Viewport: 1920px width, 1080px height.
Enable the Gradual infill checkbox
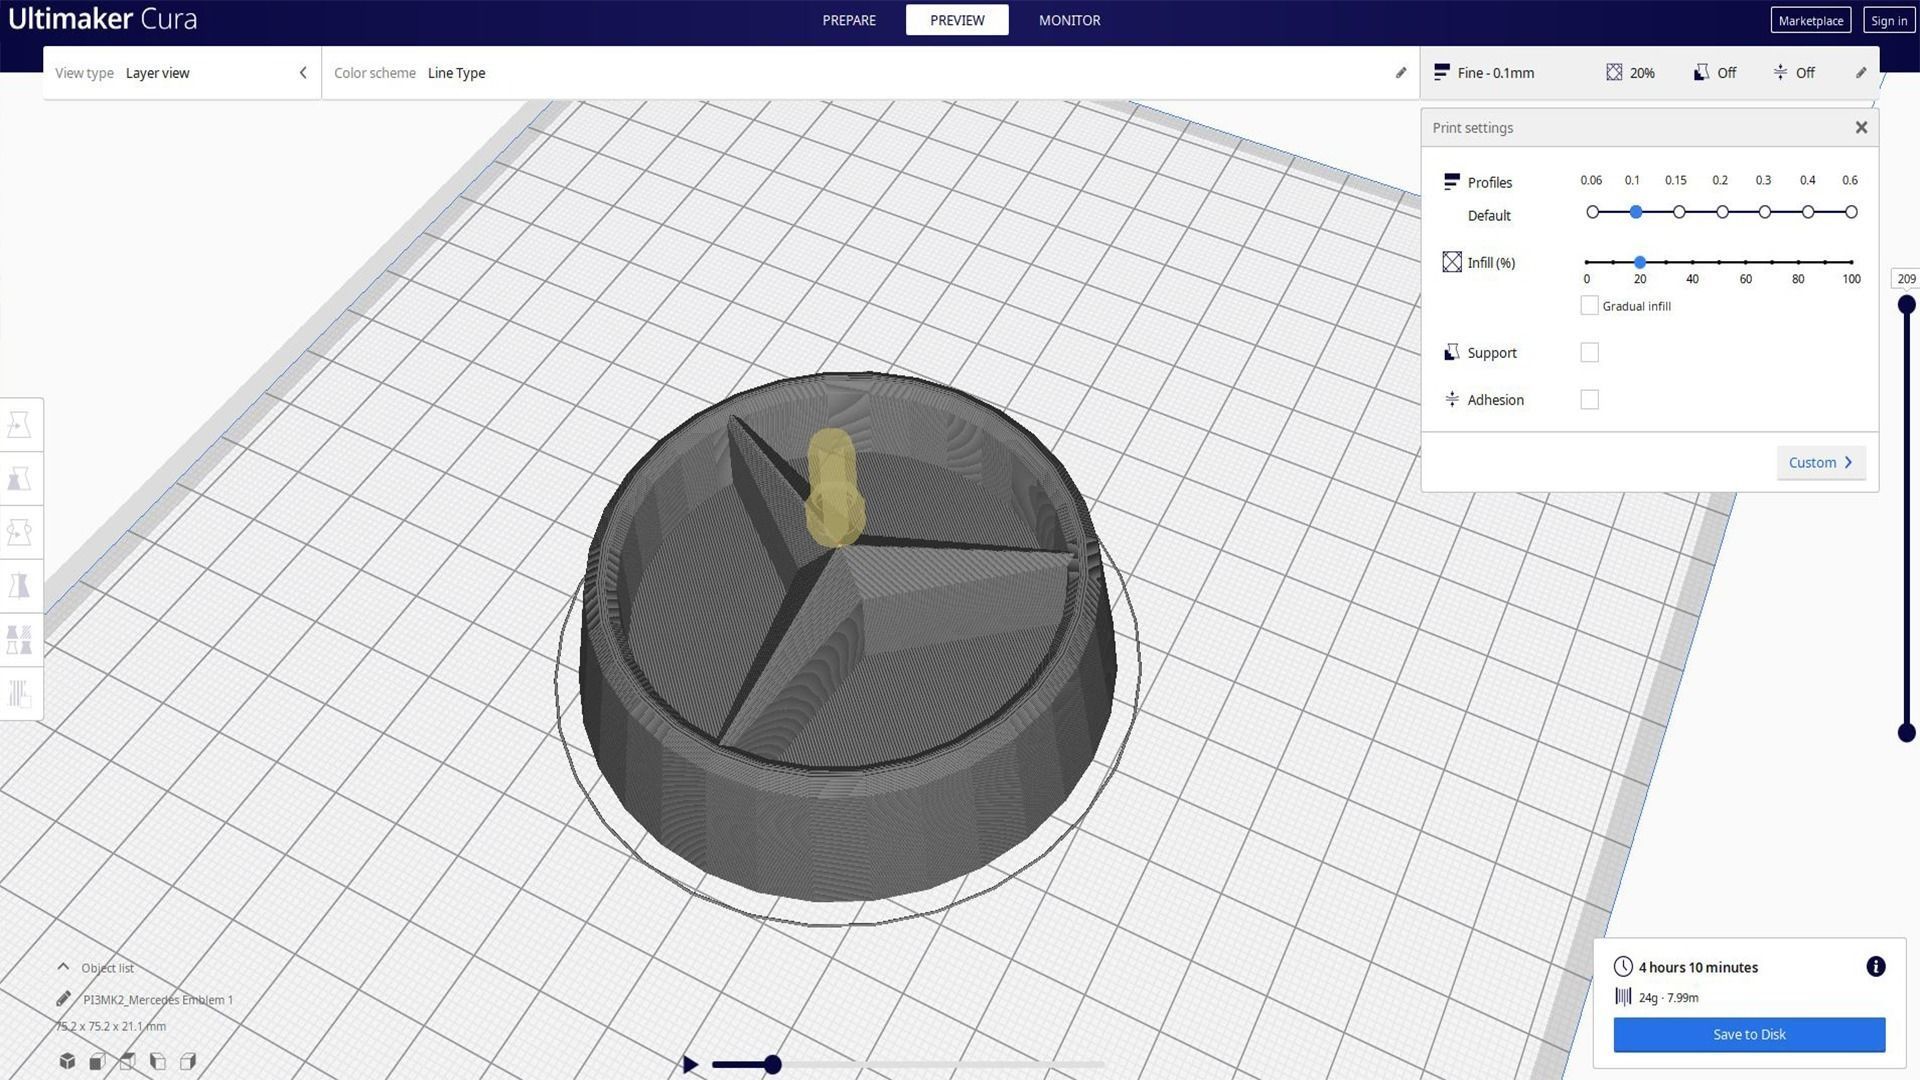[1589, 306]
